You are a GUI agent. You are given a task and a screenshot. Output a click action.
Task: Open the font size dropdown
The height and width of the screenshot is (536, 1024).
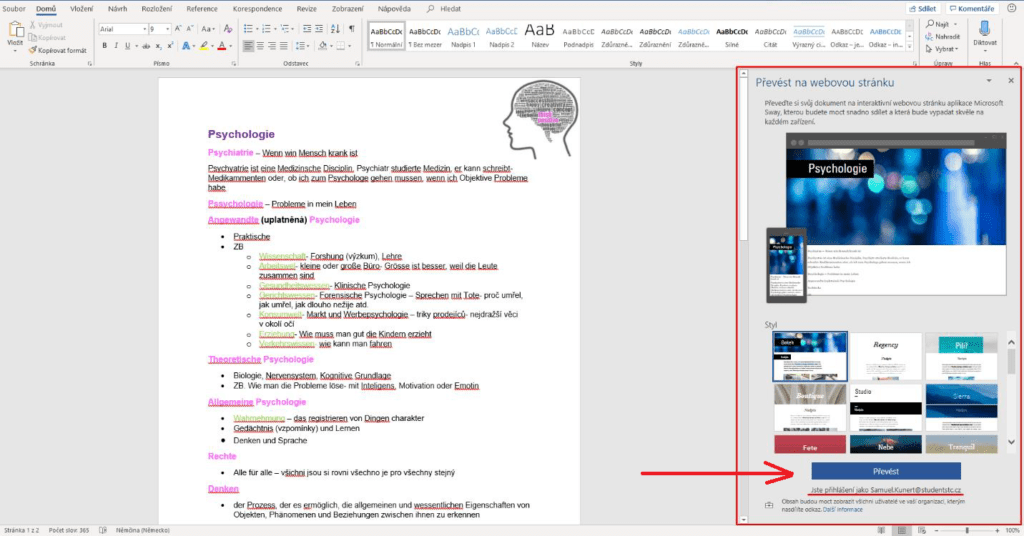pos(168,29)
